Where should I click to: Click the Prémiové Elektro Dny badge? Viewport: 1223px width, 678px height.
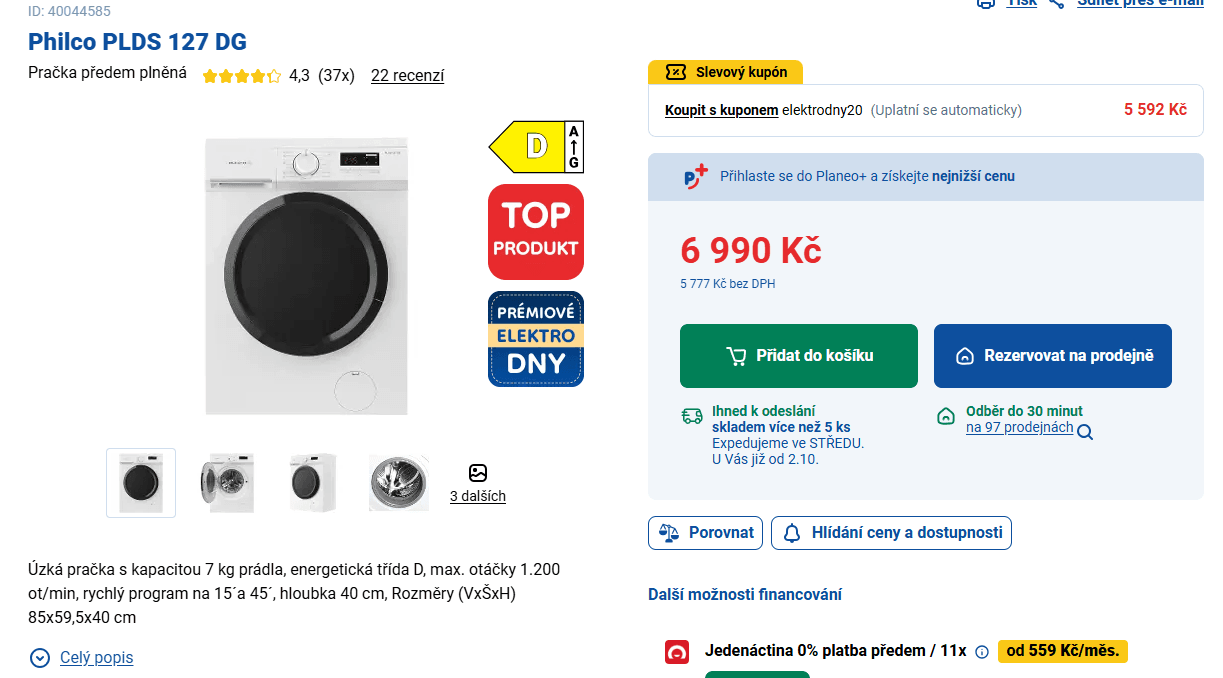click(x=535, y=339)
